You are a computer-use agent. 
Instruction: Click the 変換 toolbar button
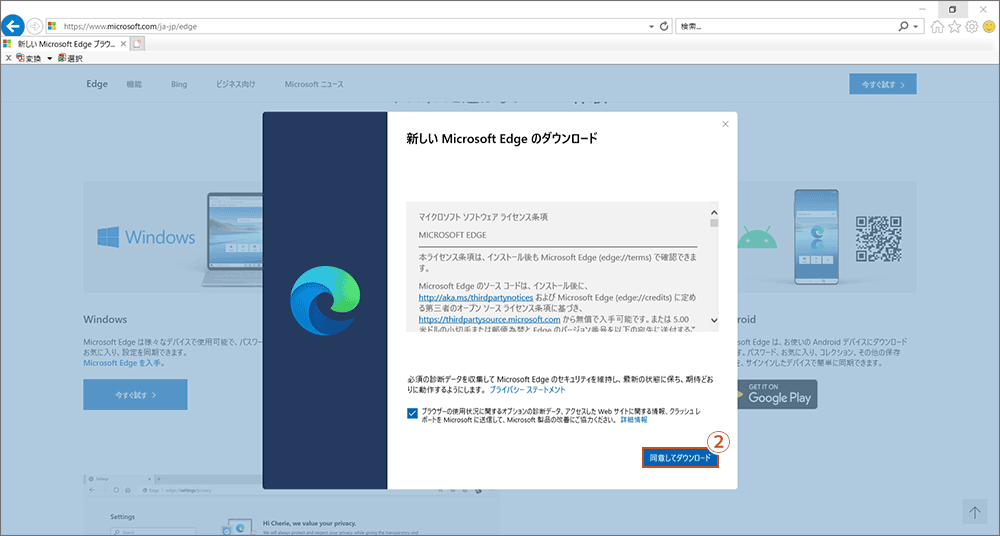click(29, 58)
